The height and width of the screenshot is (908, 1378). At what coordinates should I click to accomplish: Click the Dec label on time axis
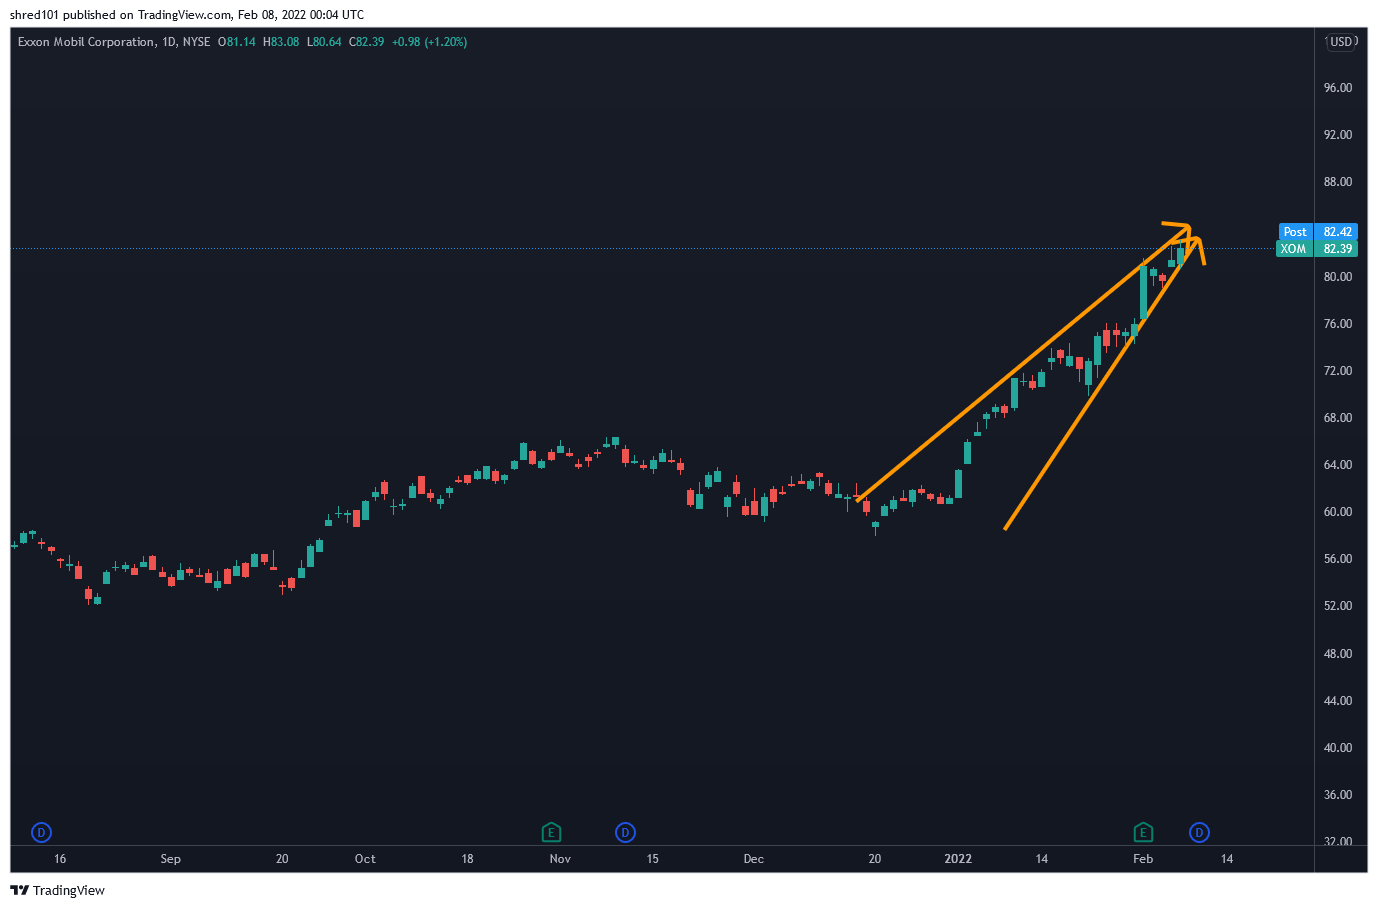click(753, 859)
